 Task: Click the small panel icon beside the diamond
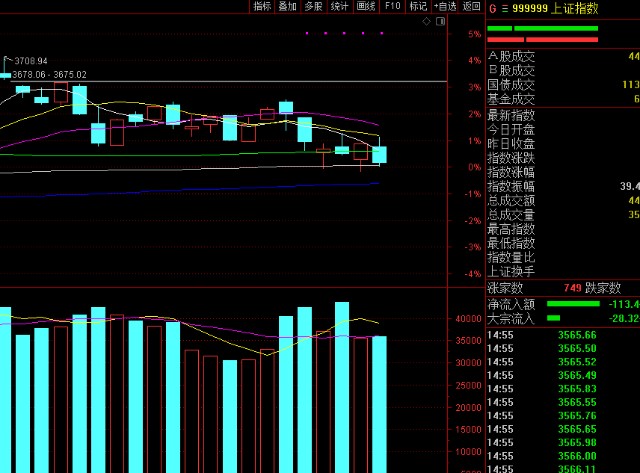coord(441,20)
